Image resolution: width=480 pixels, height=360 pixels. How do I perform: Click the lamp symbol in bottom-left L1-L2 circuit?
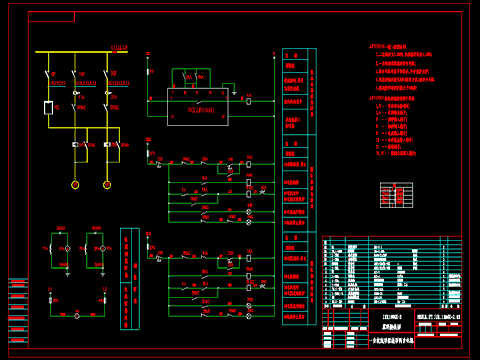[x=77, y=316]
